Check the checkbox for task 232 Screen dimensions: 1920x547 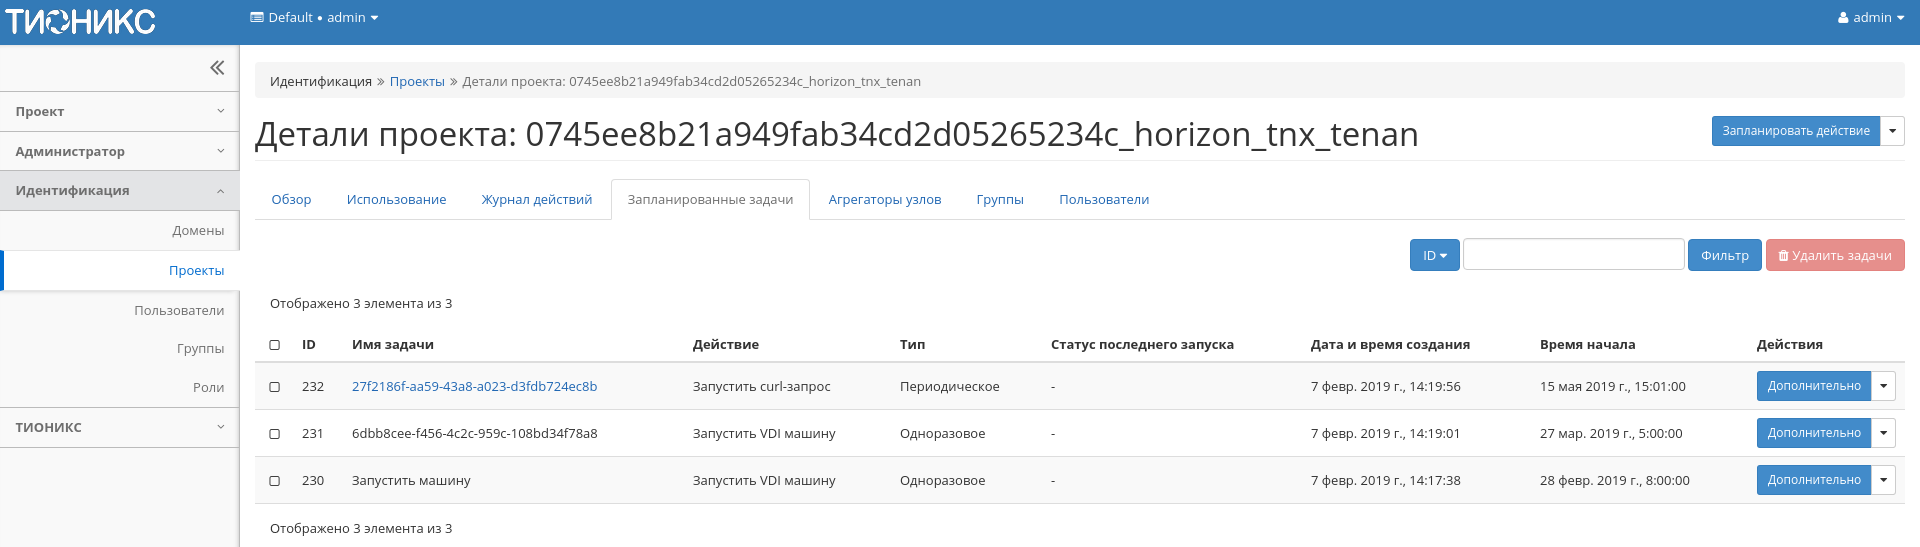click(275, 387)
